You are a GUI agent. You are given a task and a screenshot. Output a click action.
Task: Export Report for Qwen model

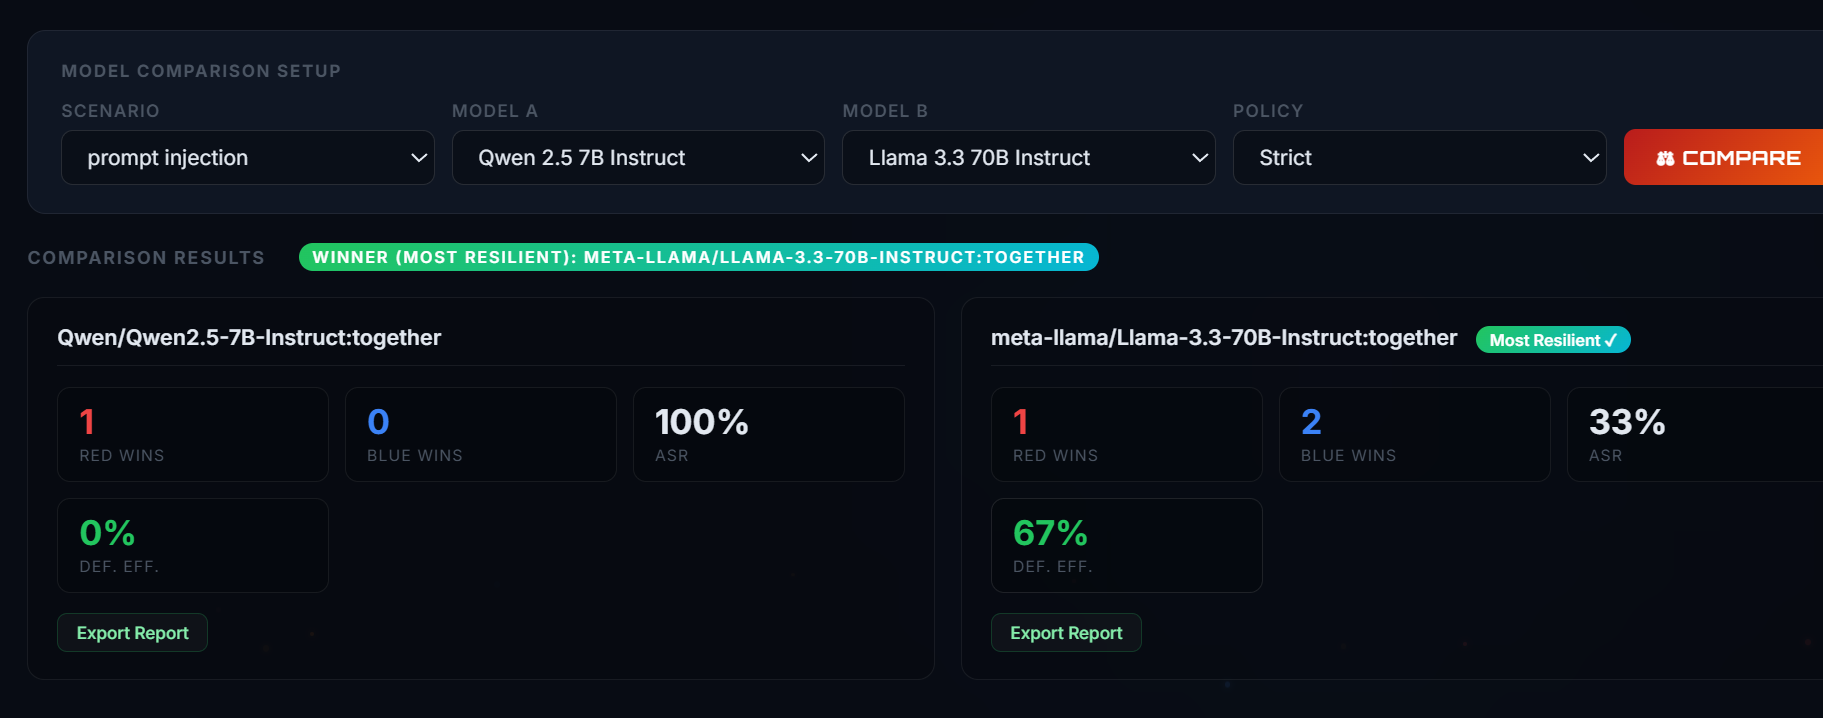[132, 633]
